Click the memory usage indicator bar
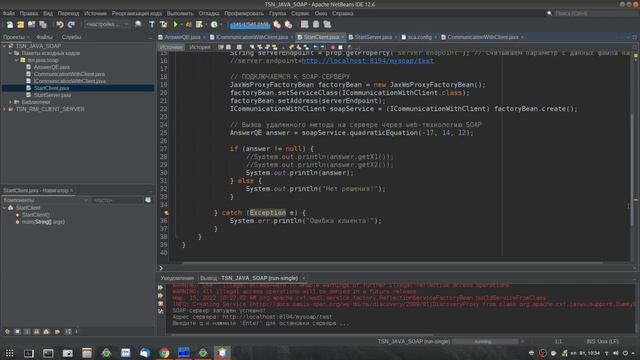640x360 pixels. pyautogui.click(x=250, y=25)
